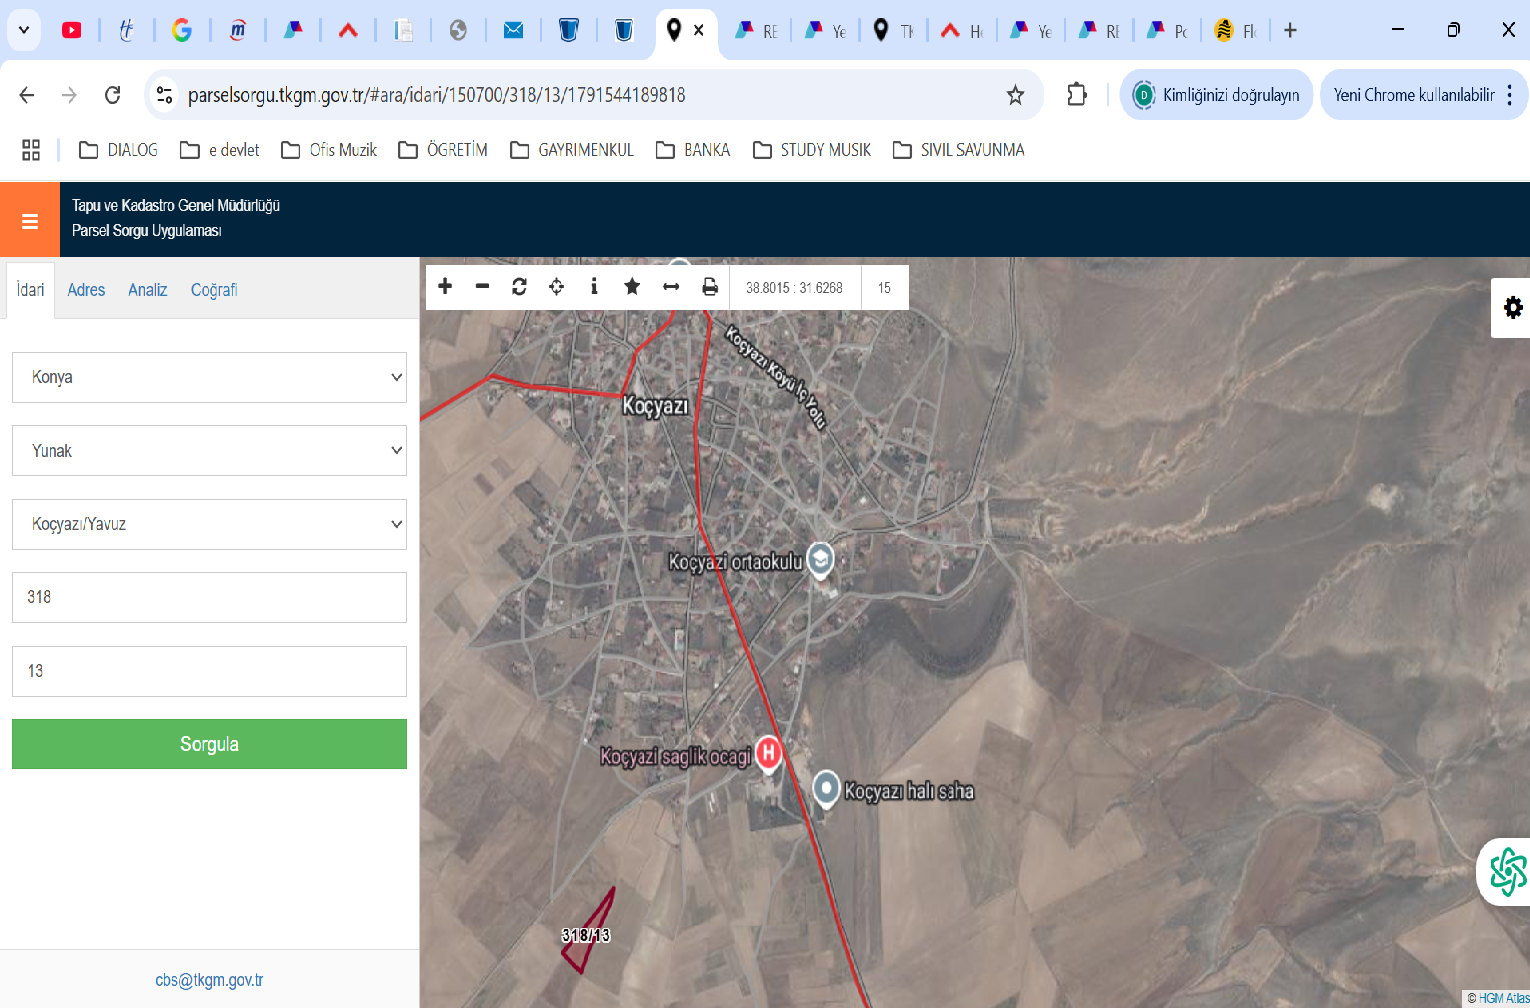
Task: Zoom in on the map with plus
Action: point(445,287)
